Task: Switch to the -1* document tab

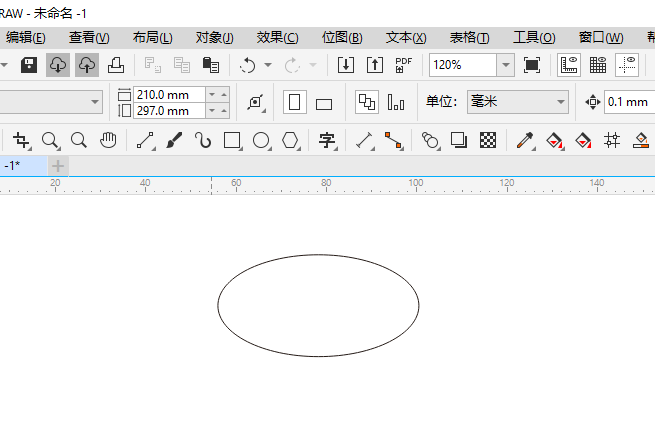Action: [x=23, y=166]
